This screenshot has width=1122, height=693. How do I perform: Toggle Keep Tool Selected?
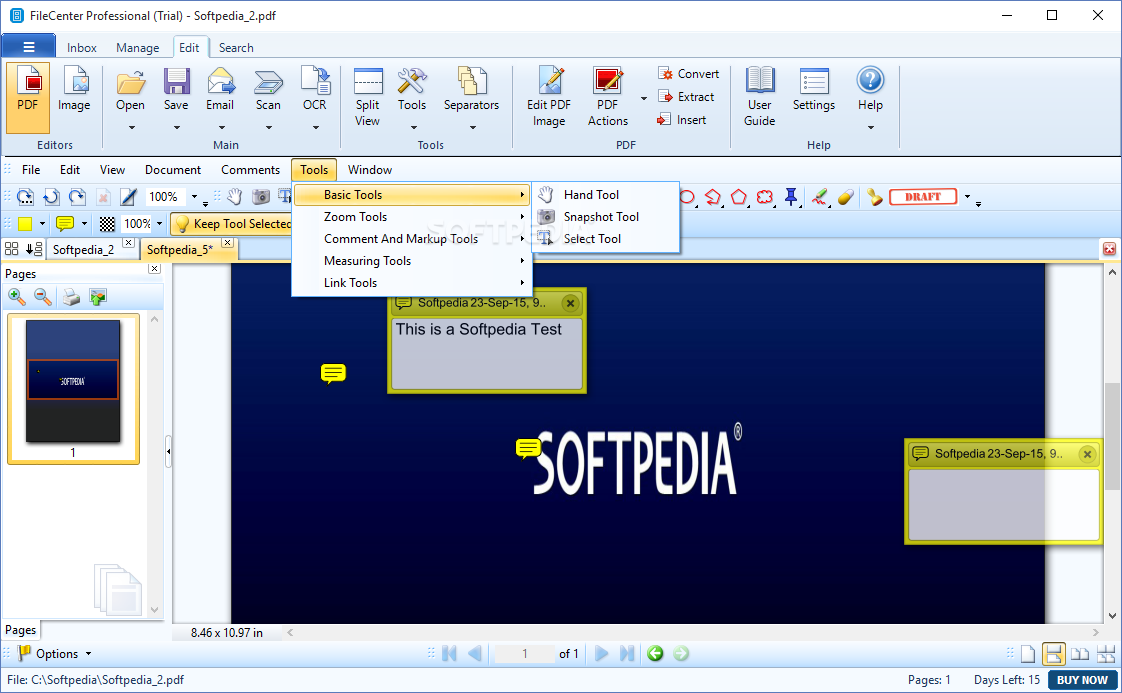coord(233,224)
